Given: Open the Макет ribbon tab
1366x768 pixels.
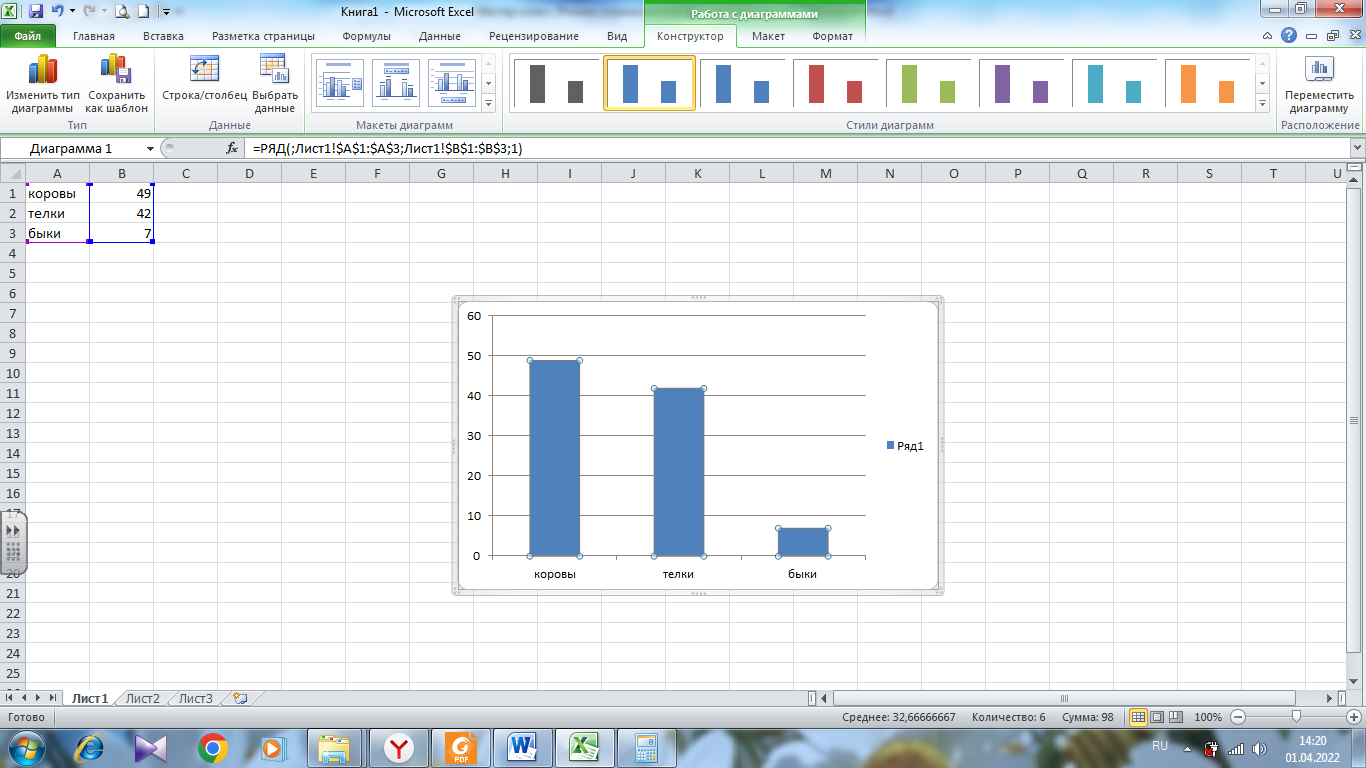Looking at the screenshot, I should pos(768,36).
